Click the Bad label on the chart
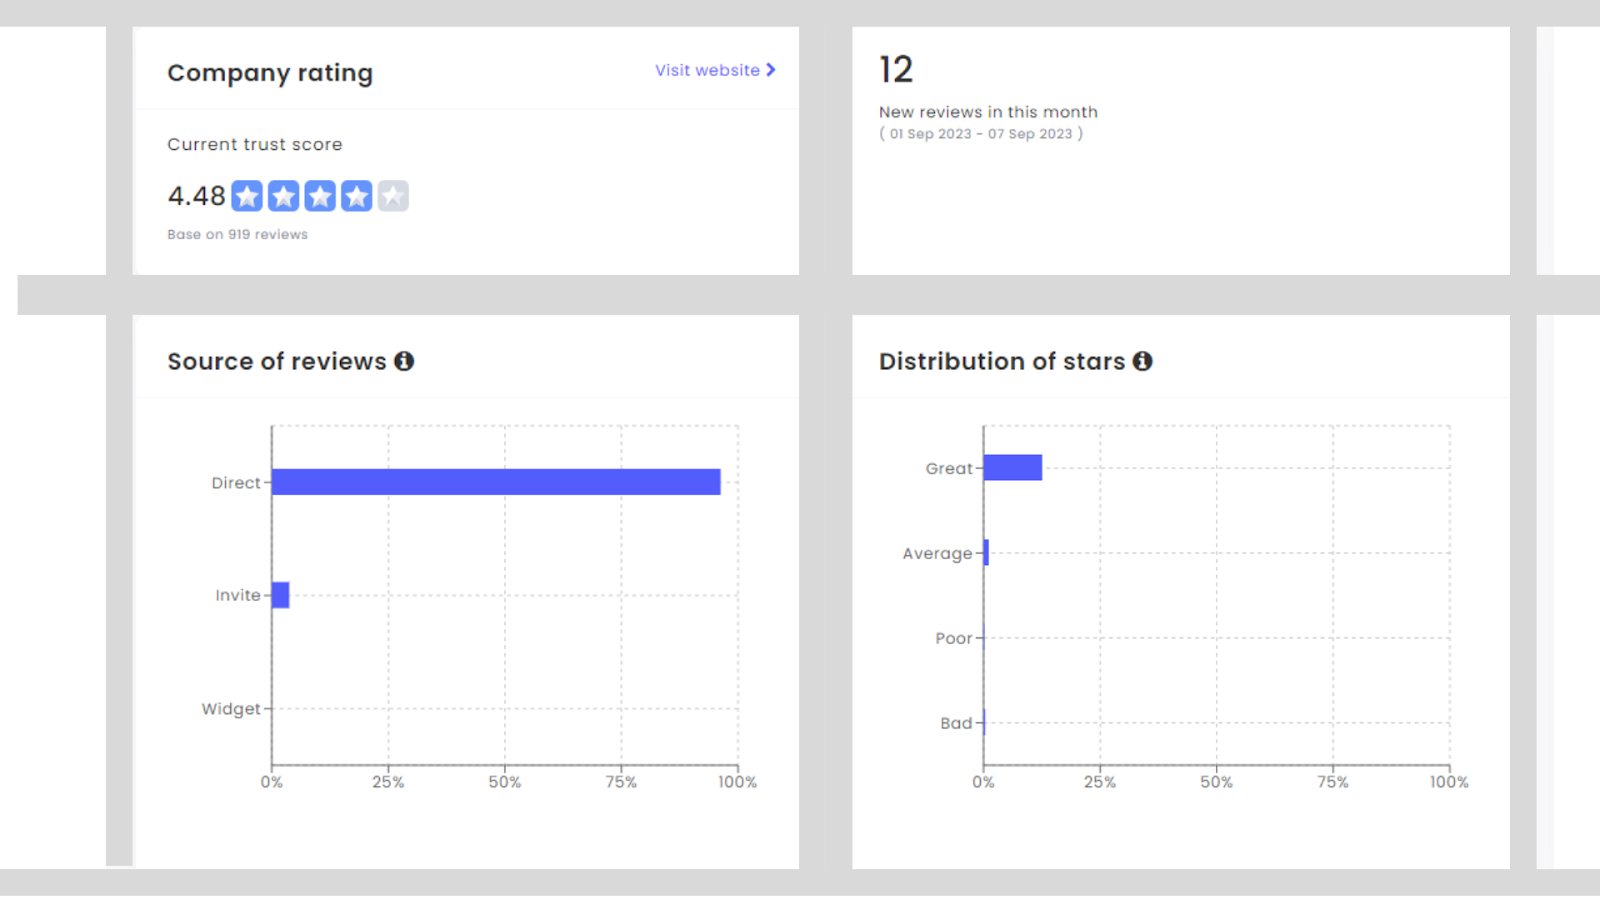The width and height of the screenshot is (1600, 900). click(956, 723)
